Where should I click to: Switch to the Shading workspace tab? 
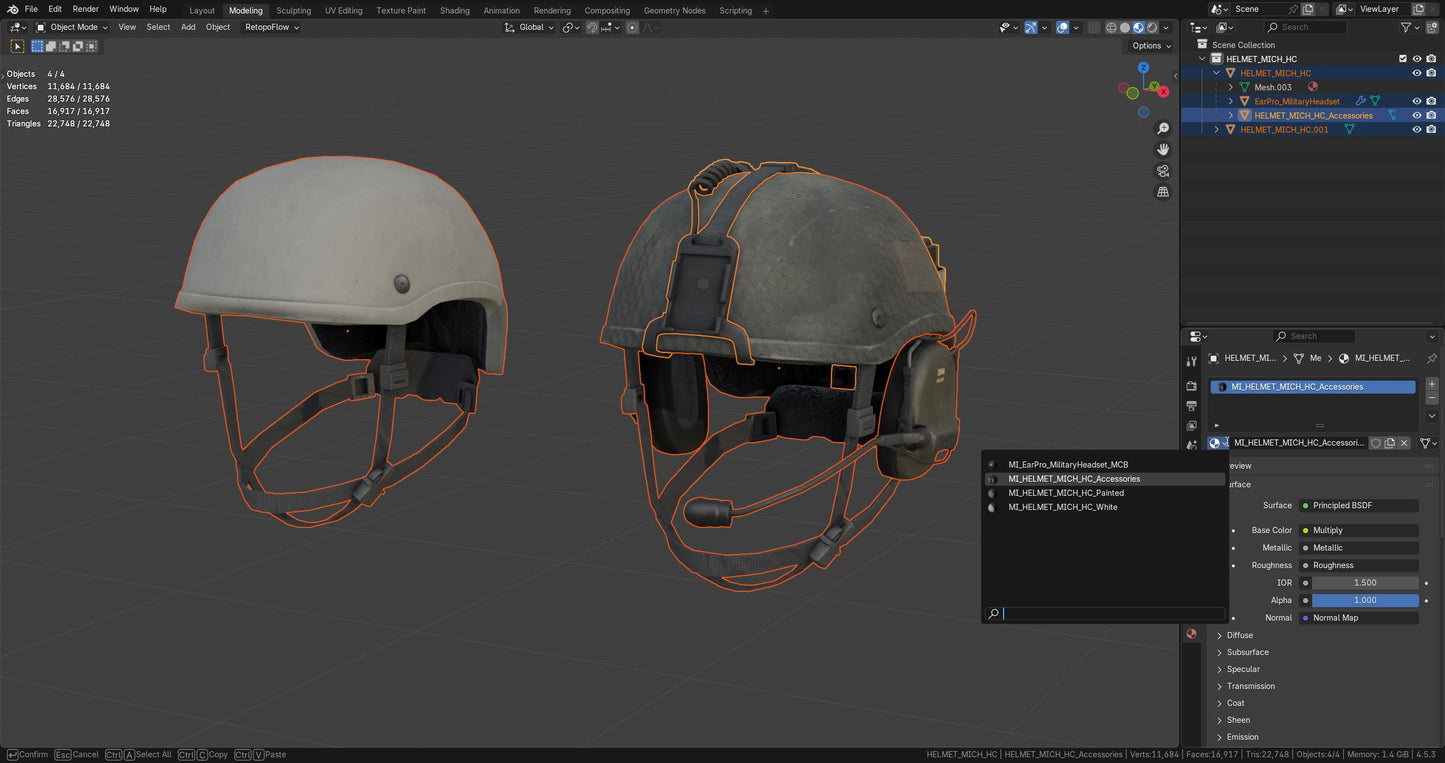point(455,10)
